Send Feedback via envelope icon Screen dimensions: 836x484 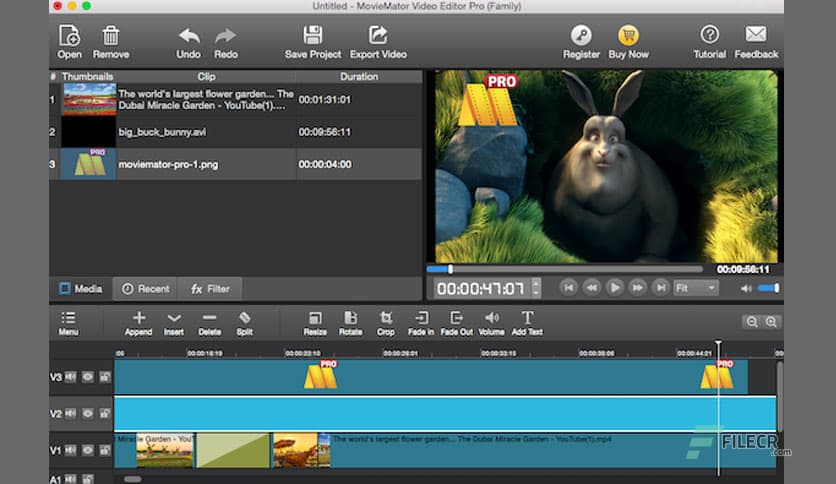point(756,42)
